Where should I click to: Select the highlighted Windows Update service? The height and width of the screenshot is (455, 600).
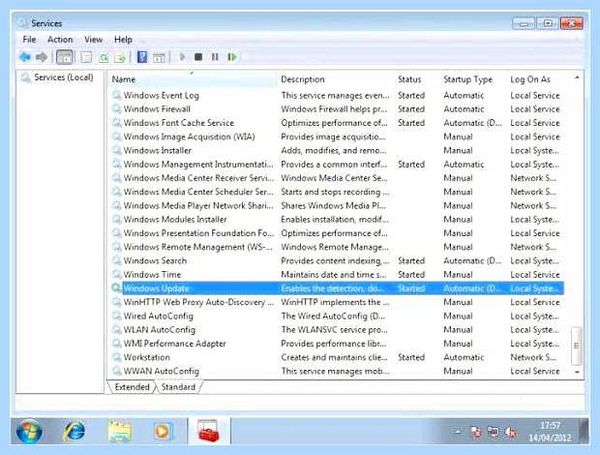coord(338,288)
